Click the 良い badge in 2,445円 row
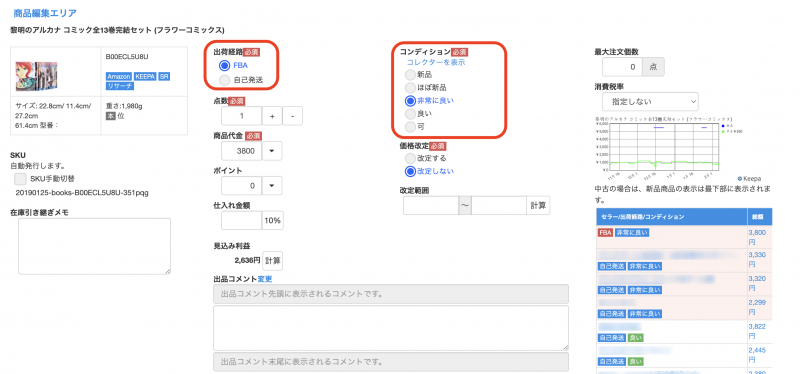The image size is (800, 374). [x=635, y=362]
